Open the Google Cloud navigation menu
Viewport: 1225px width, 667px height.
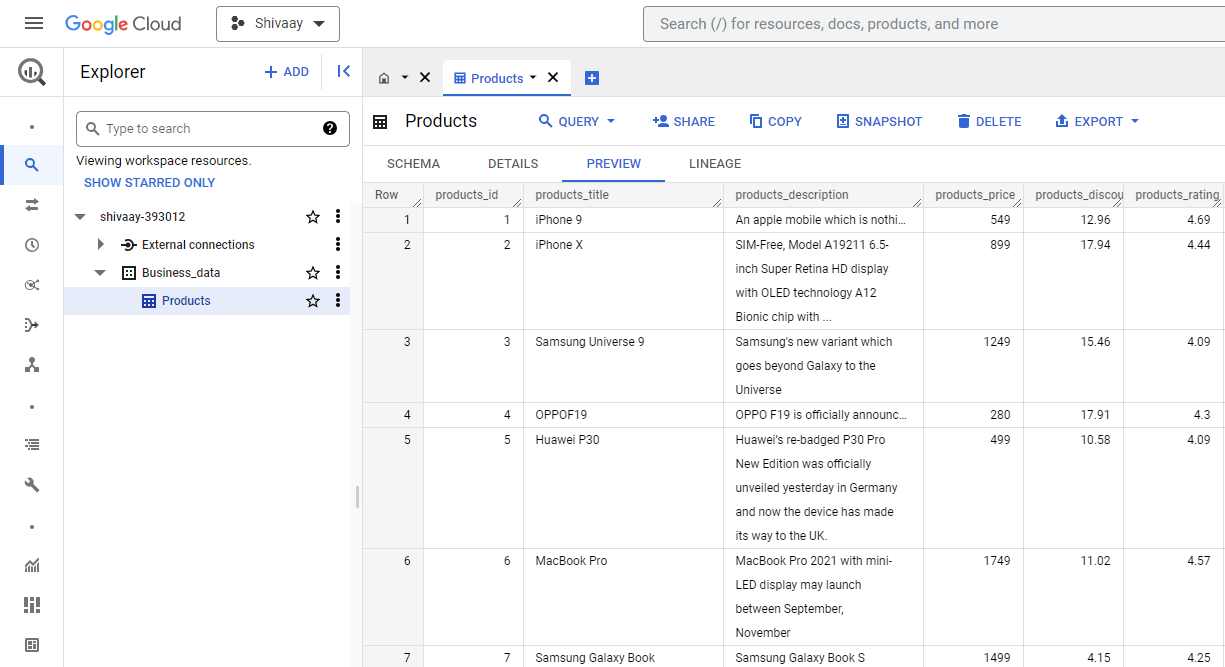point(33,23)
